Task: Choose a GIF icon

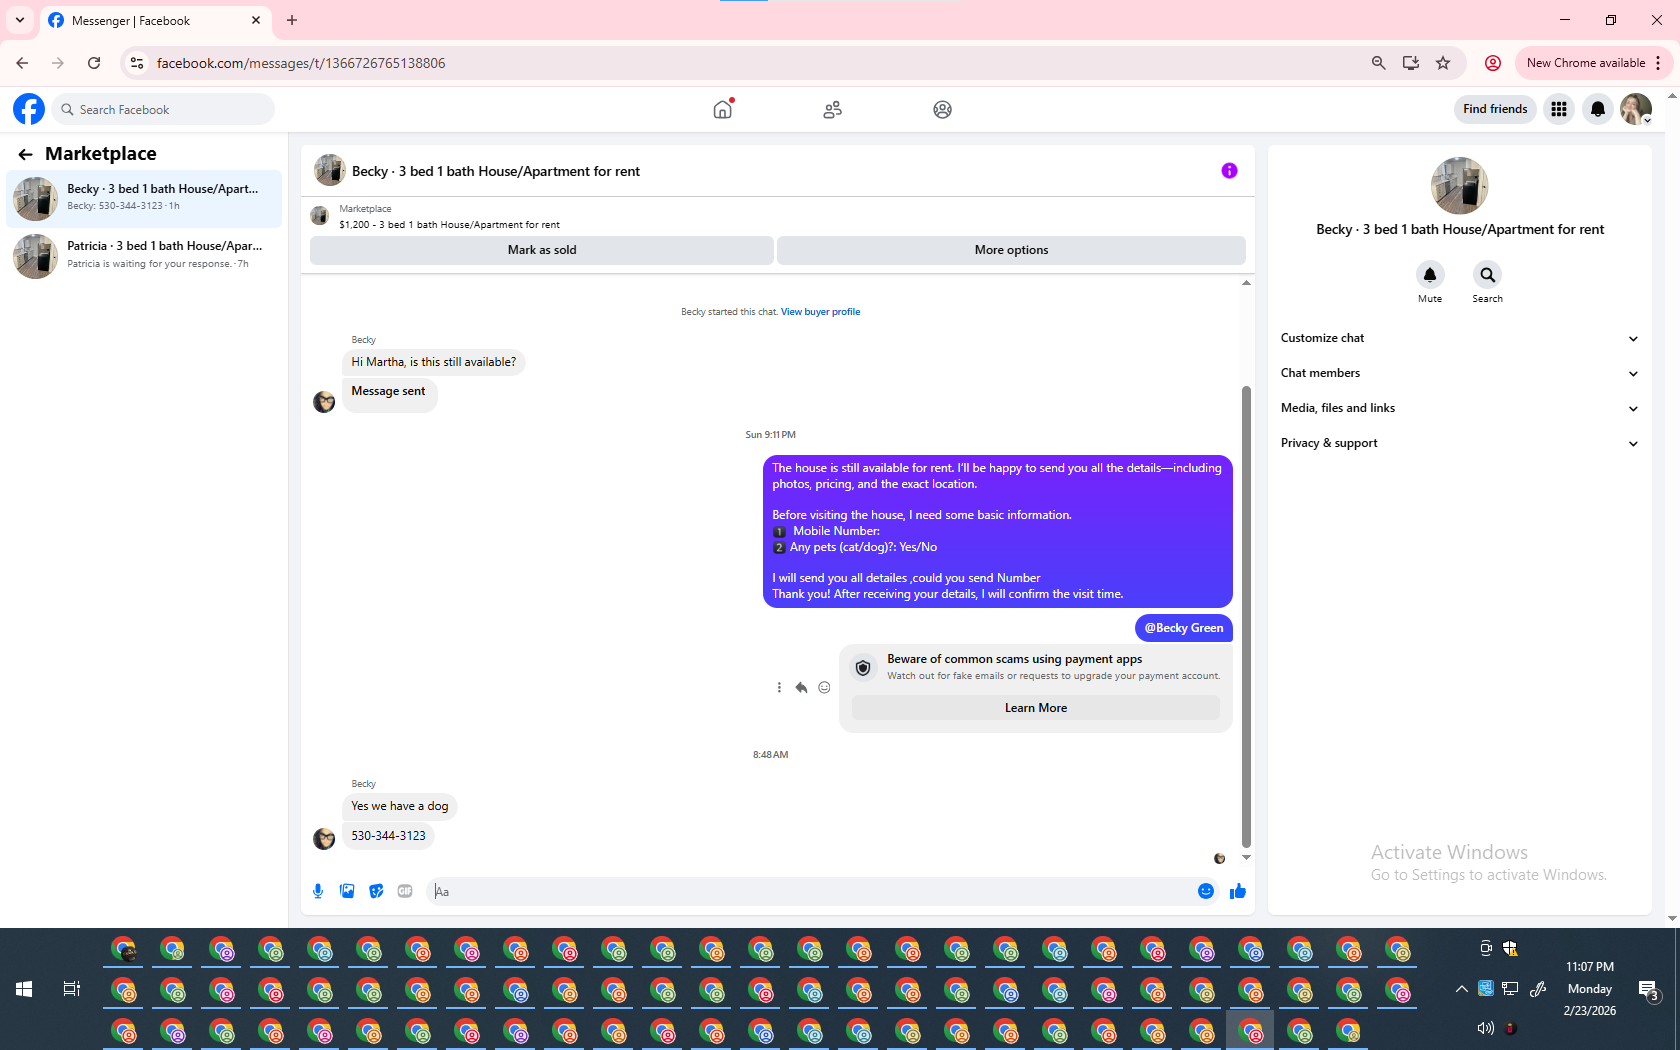Action: point(405,891)
